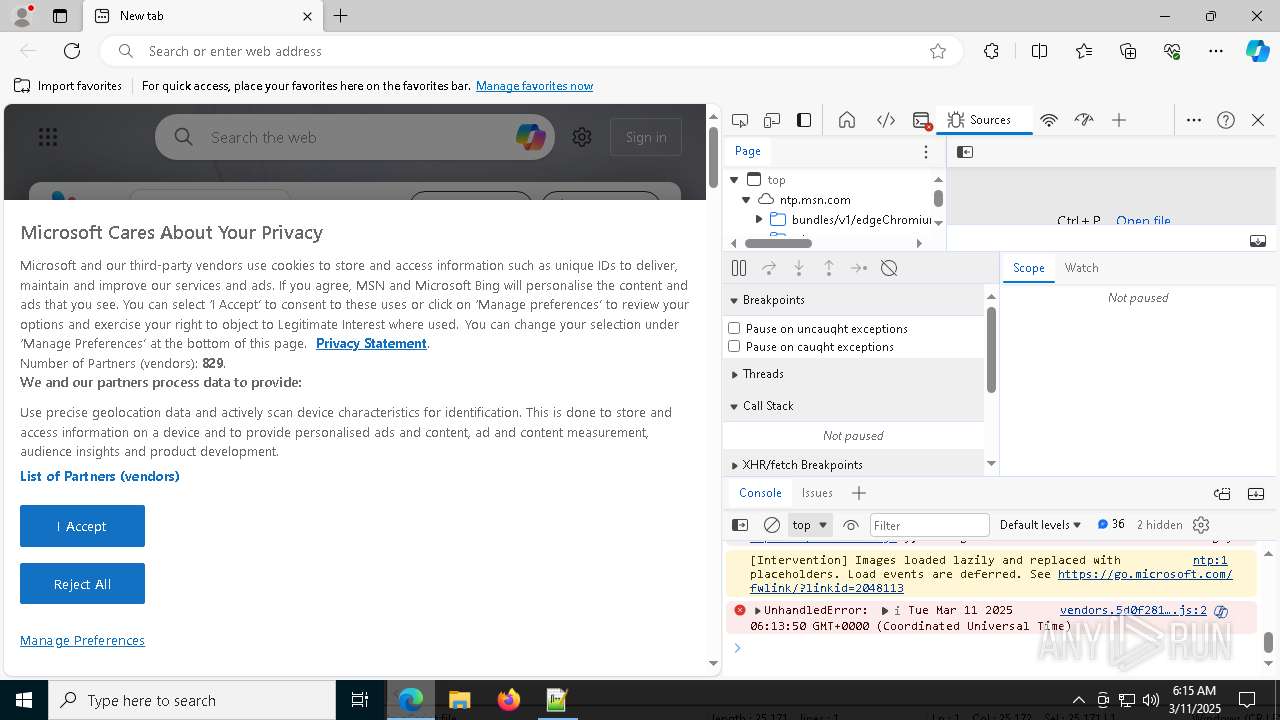Open page settings gear on new tab page
Image resolution: width=1280 pixels, height=720 pixels.
pos(582,137)
